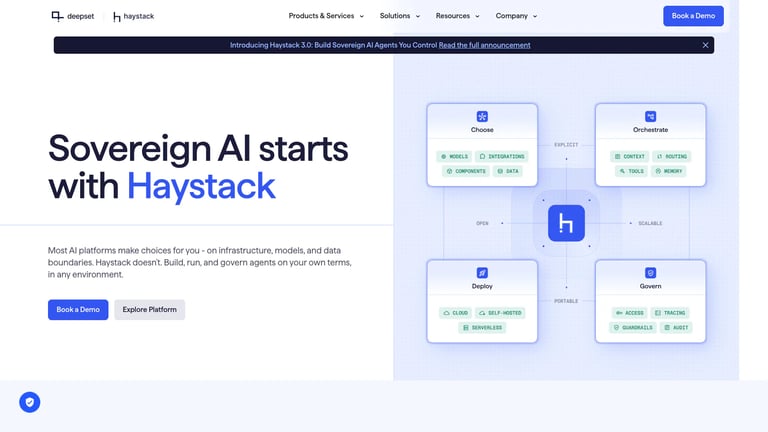Click the EXPLICIT label

(x=566, y=145)
